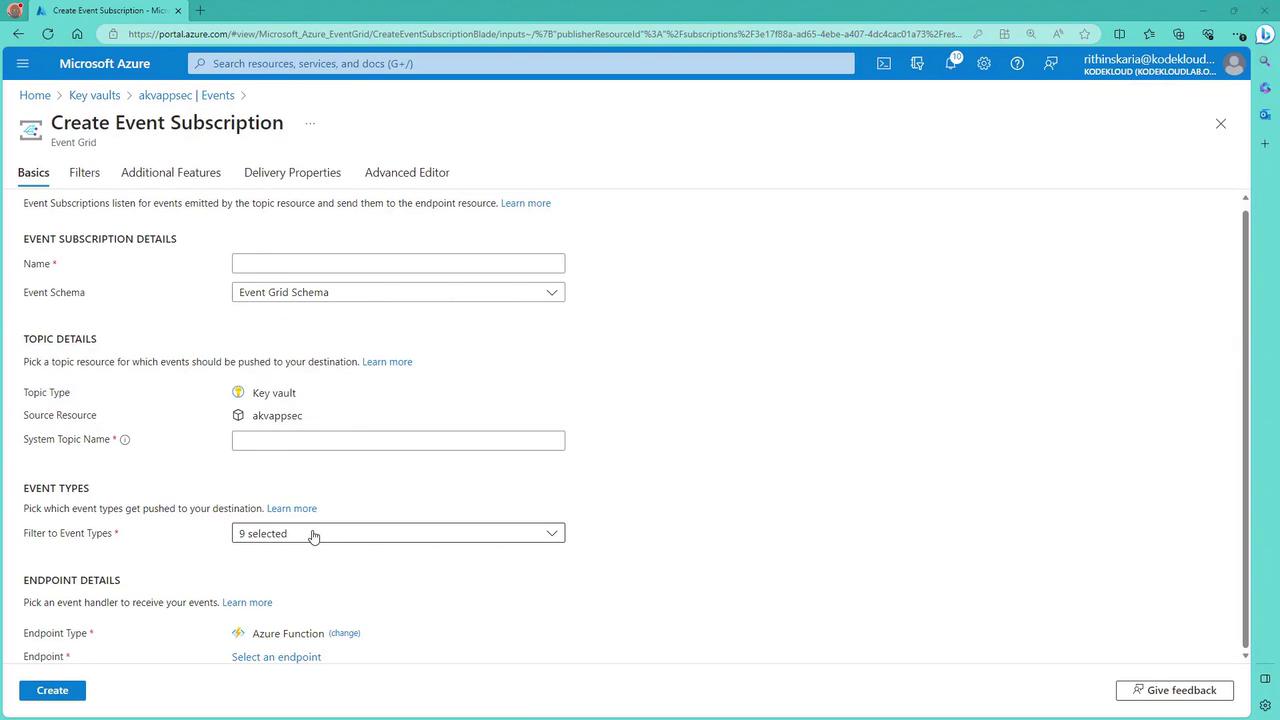Open Cloud Shell from the Azure header
Viewport: 1280px width, 720px height.
[884, 64]
